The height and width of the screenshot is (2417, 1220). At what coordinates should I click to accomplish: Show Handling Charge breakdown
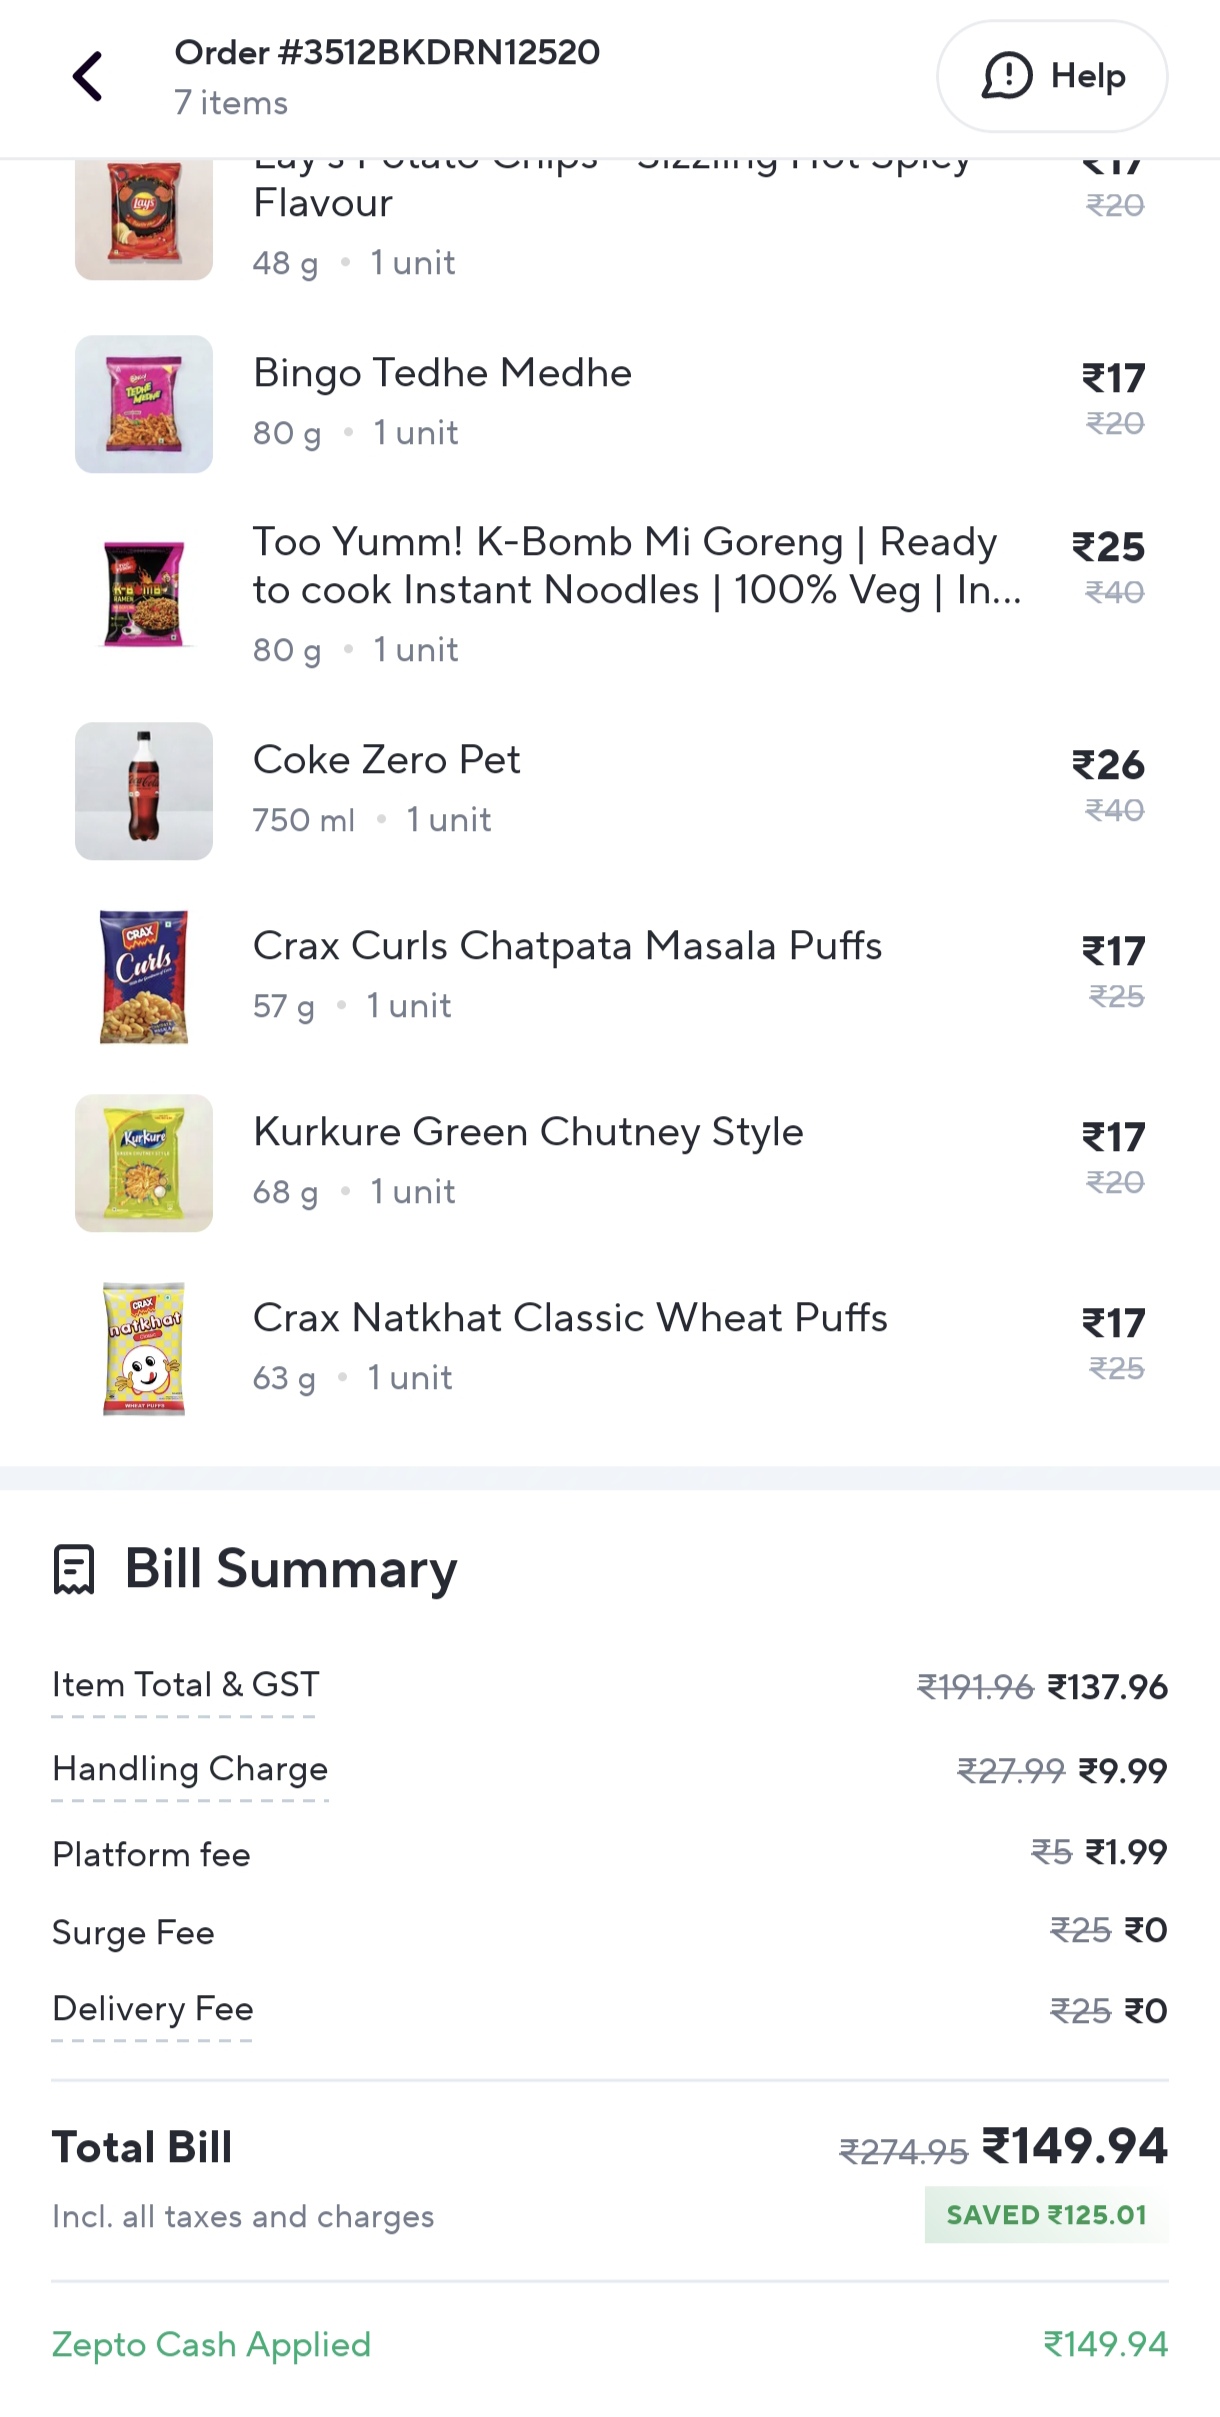click(x=190, y=1769)
